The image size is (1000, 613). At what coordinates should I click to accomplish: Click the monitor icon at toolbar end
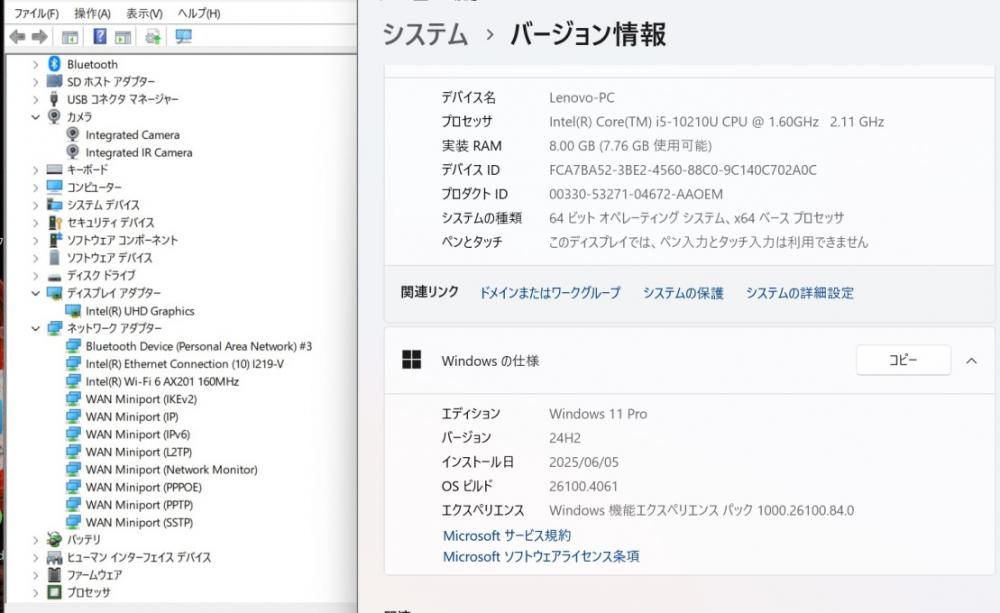click(x=184, y=36)
